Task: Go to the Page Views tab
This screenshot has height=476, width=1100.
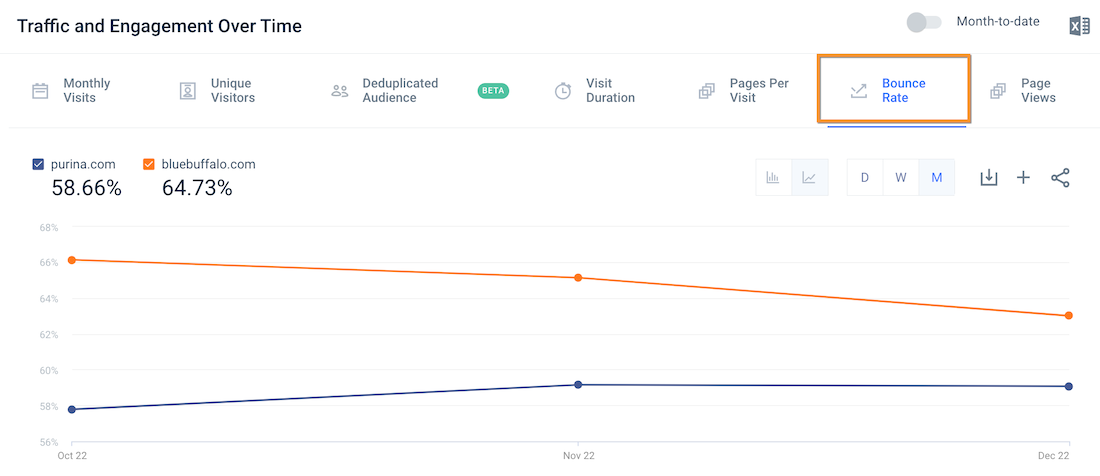Action: [1037, 91]
